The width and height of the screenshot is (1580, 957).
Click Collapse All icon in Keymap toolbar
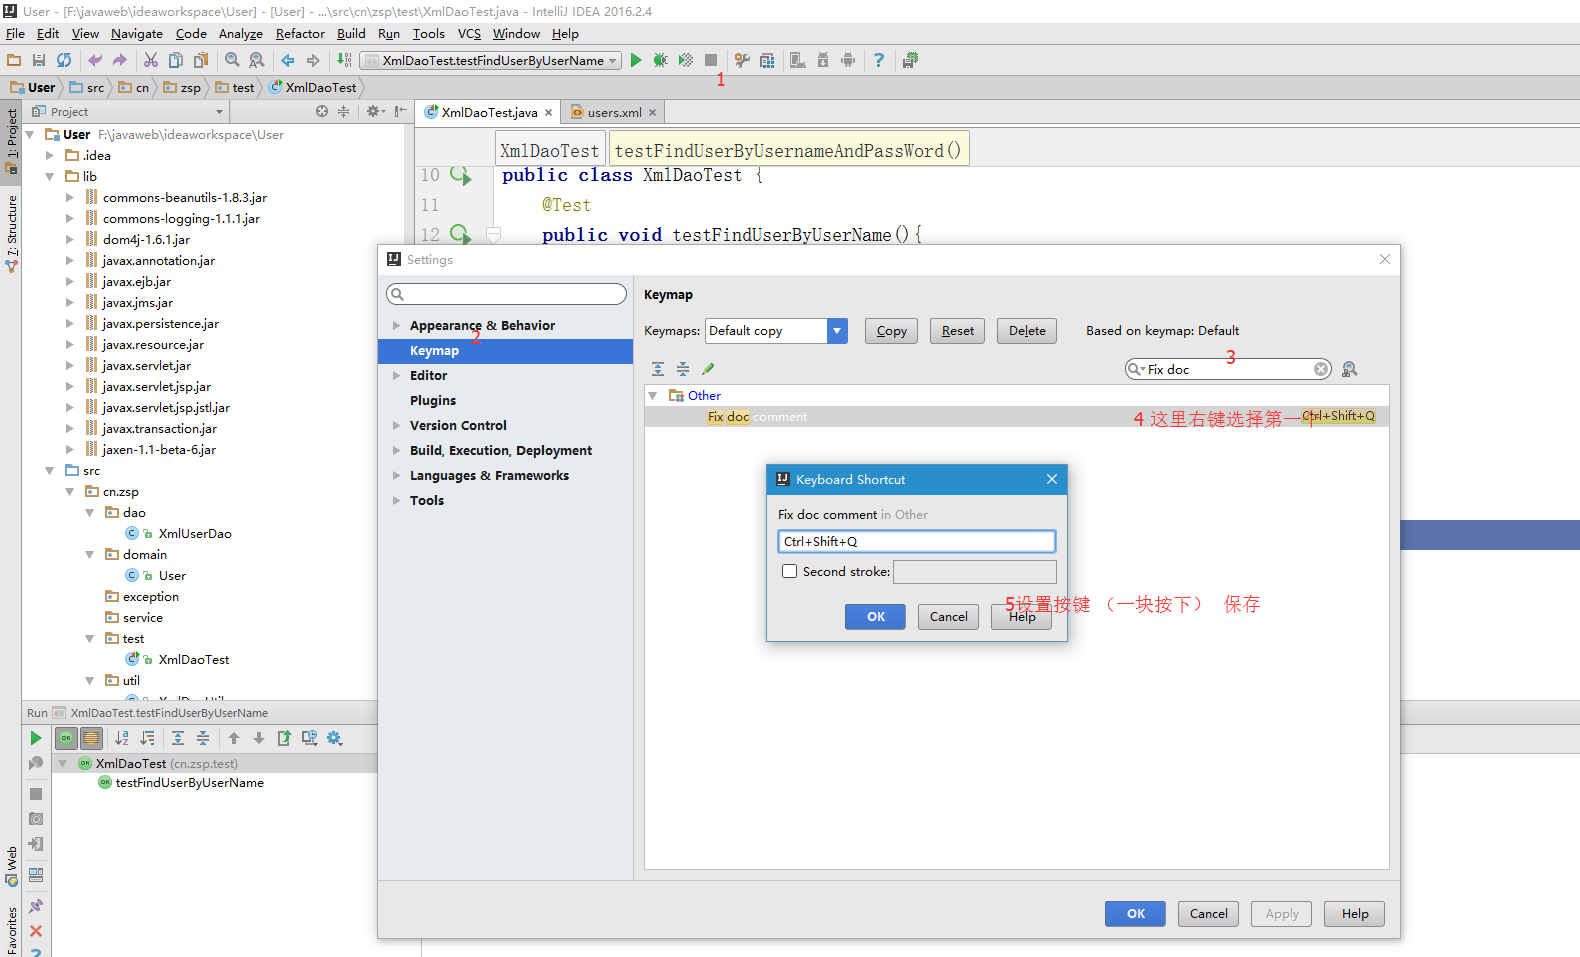point(683,369)
